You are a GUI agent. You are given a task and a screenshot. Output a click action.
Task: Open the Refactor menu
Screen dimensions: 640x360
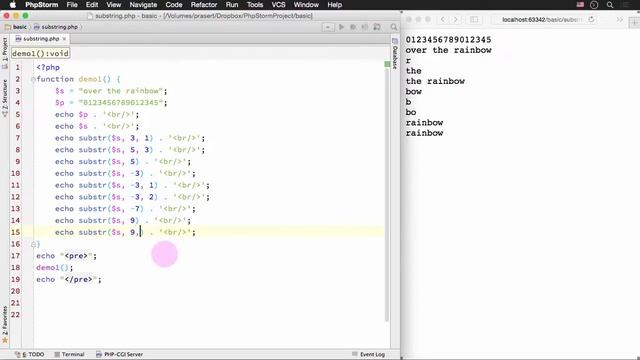[204, 5]
